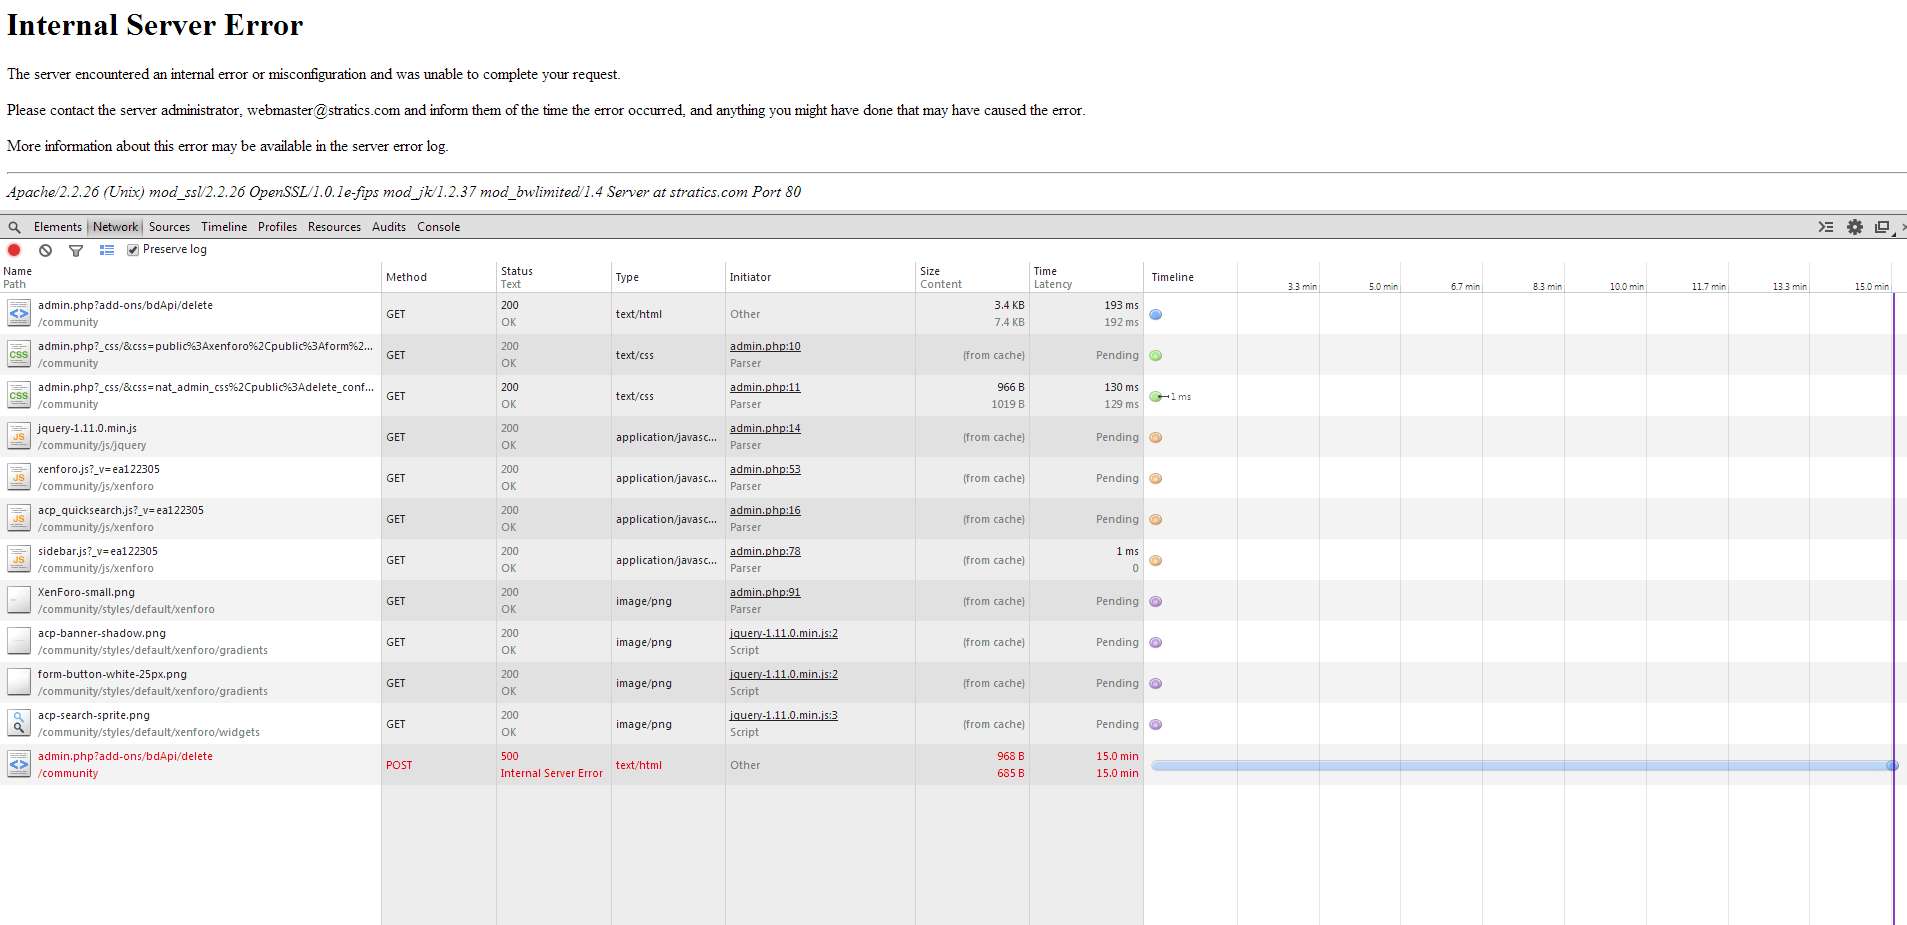This screenshot has height=925, width=1907.
Task: Open the Console tab
Action: [438, 227]
